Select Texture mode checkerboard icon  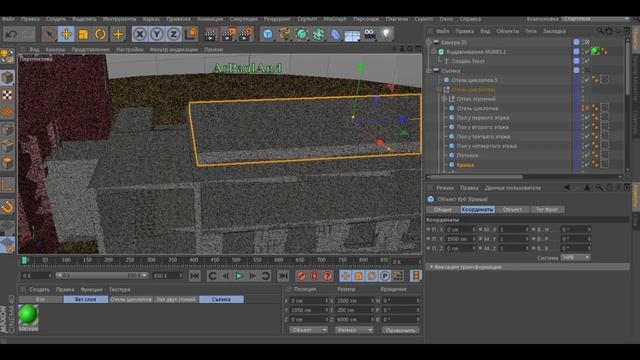click(x=7, y=95)
